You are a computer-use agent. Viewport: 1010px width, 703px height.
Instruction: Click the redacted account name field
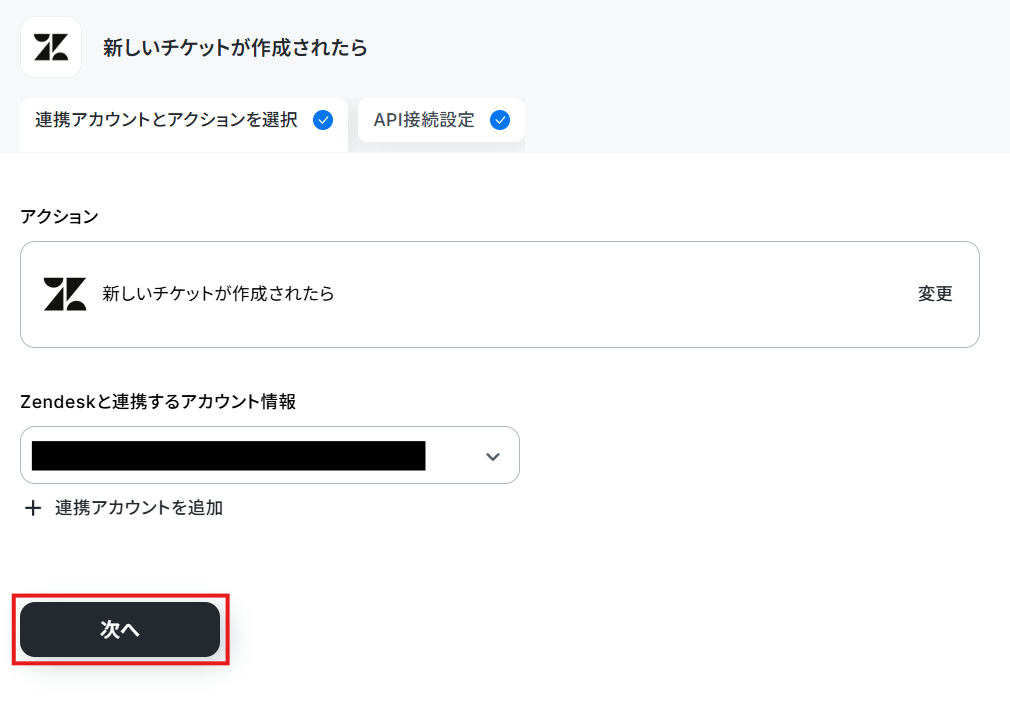[229, 456]
